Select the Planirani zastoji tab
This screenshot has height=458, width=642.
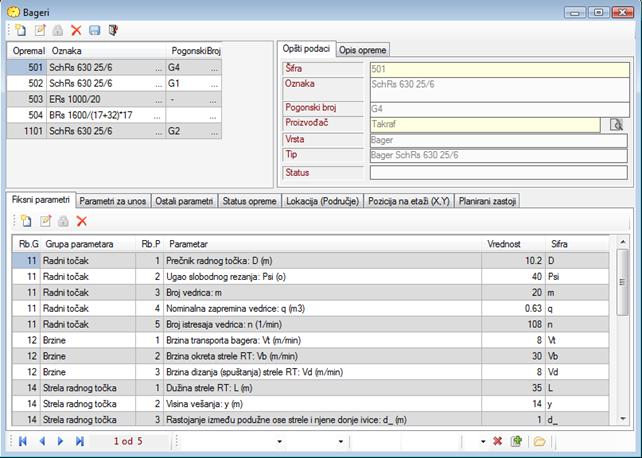[x=488, y=201]
